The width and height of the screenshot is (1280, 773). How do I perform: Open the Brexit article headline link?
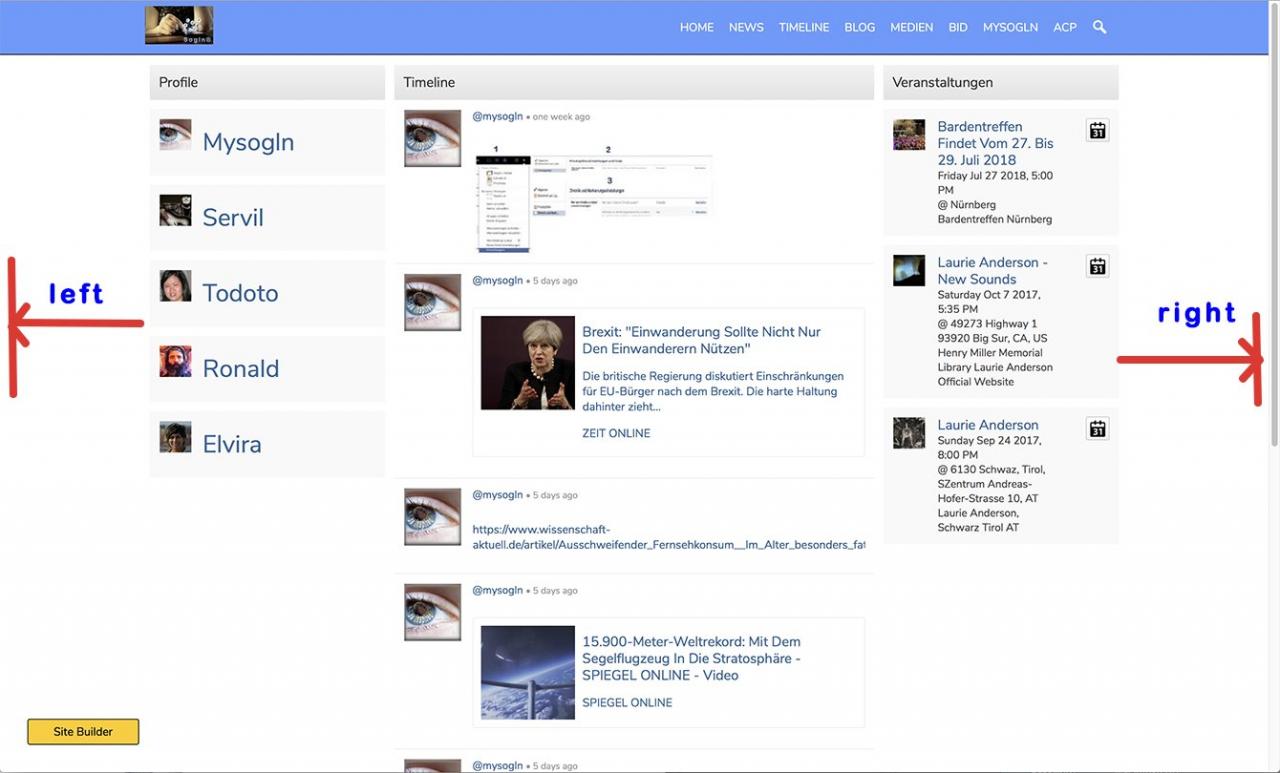pos(701,340)
